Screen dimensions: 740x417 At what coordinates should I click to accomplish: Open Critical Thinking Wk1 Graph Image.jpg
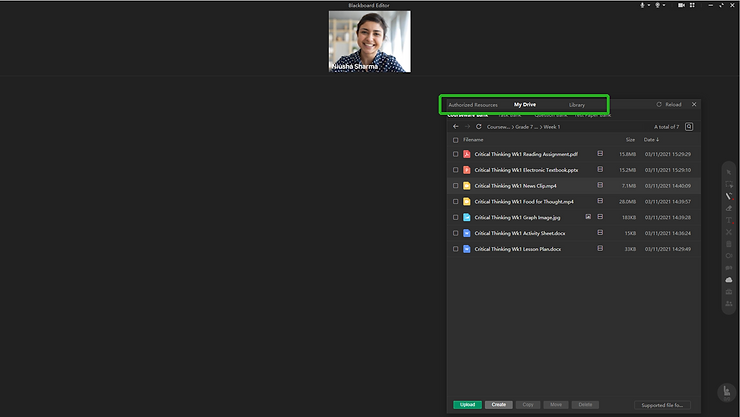click(518, 217)
